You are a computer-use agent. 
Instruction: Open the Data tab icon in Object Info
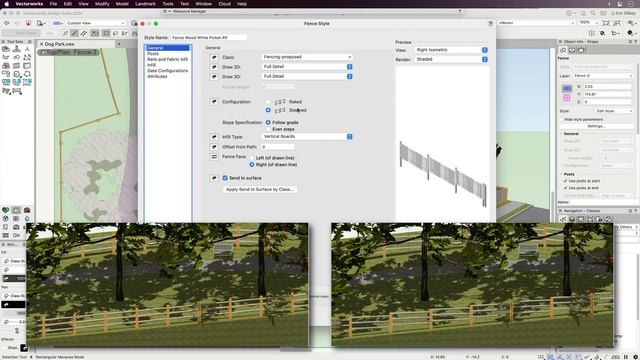[572, 50]
